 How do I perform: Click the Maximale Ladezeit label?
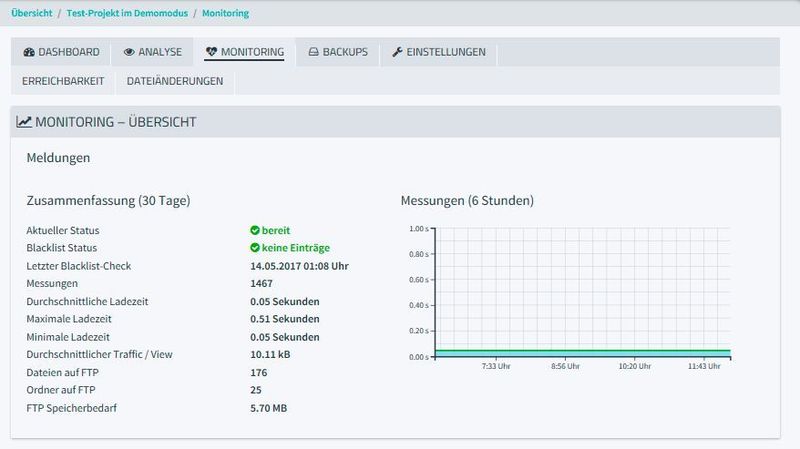tap(69, 319)
